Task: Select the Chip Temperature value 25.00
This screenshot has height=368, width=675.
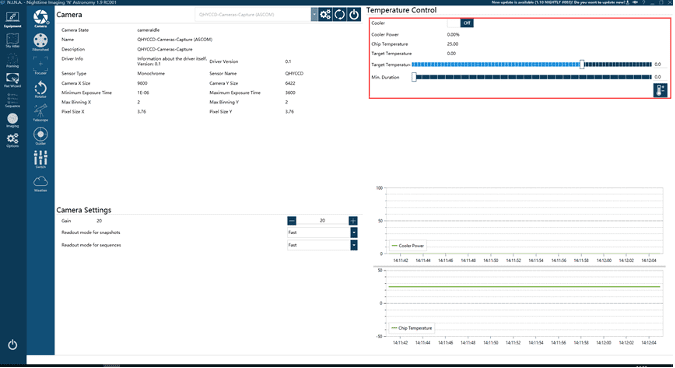Action: click(x=452, y=44)
